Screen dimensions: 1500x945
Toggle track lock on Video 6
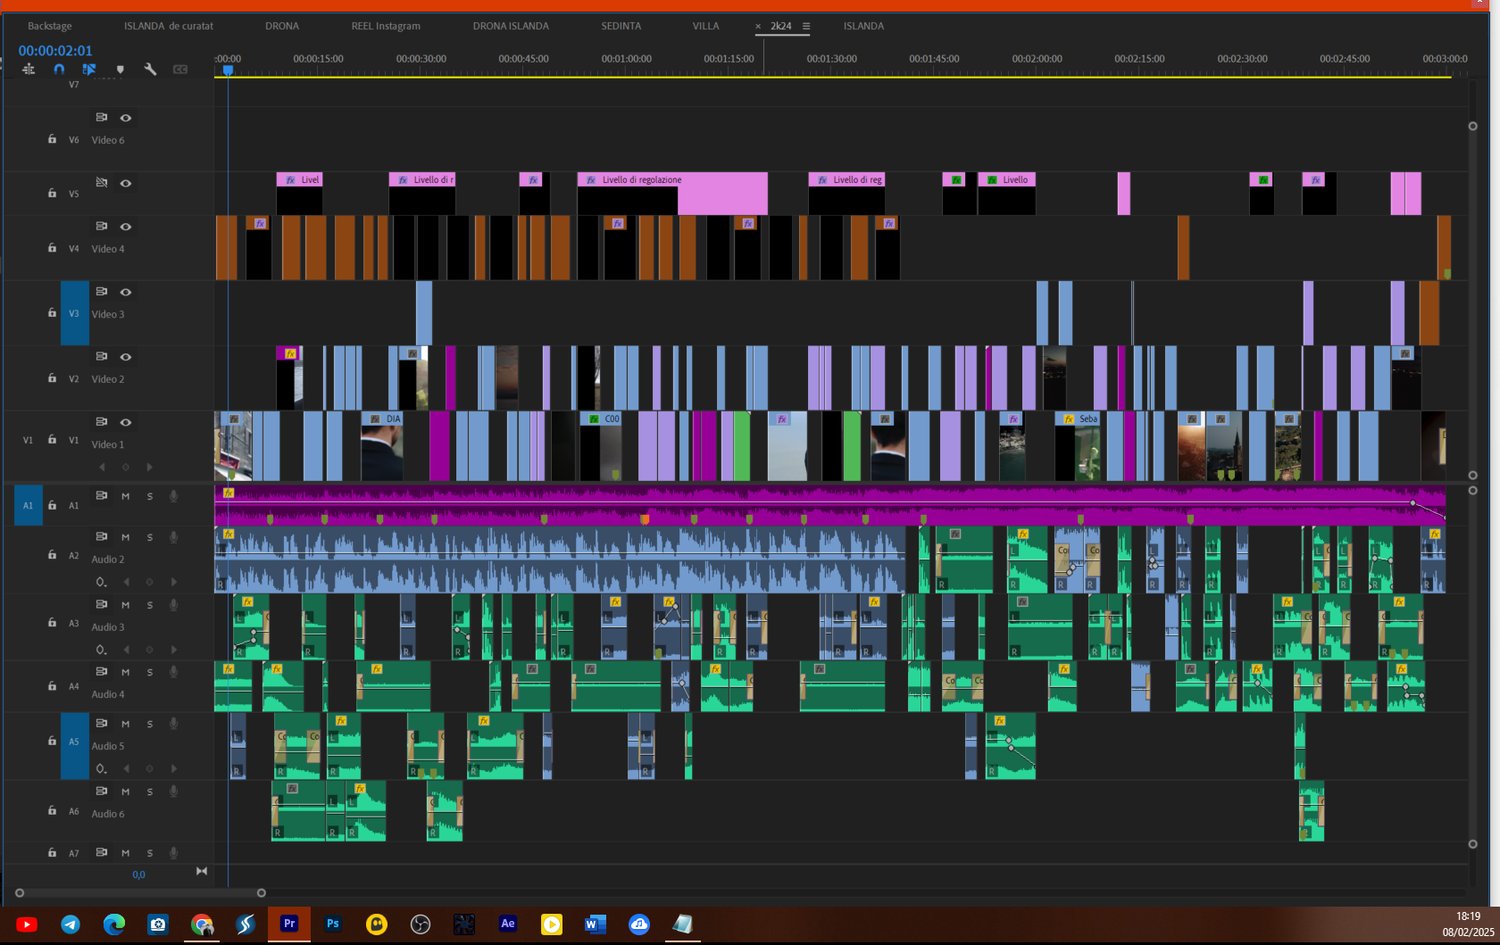coord(52,140)
